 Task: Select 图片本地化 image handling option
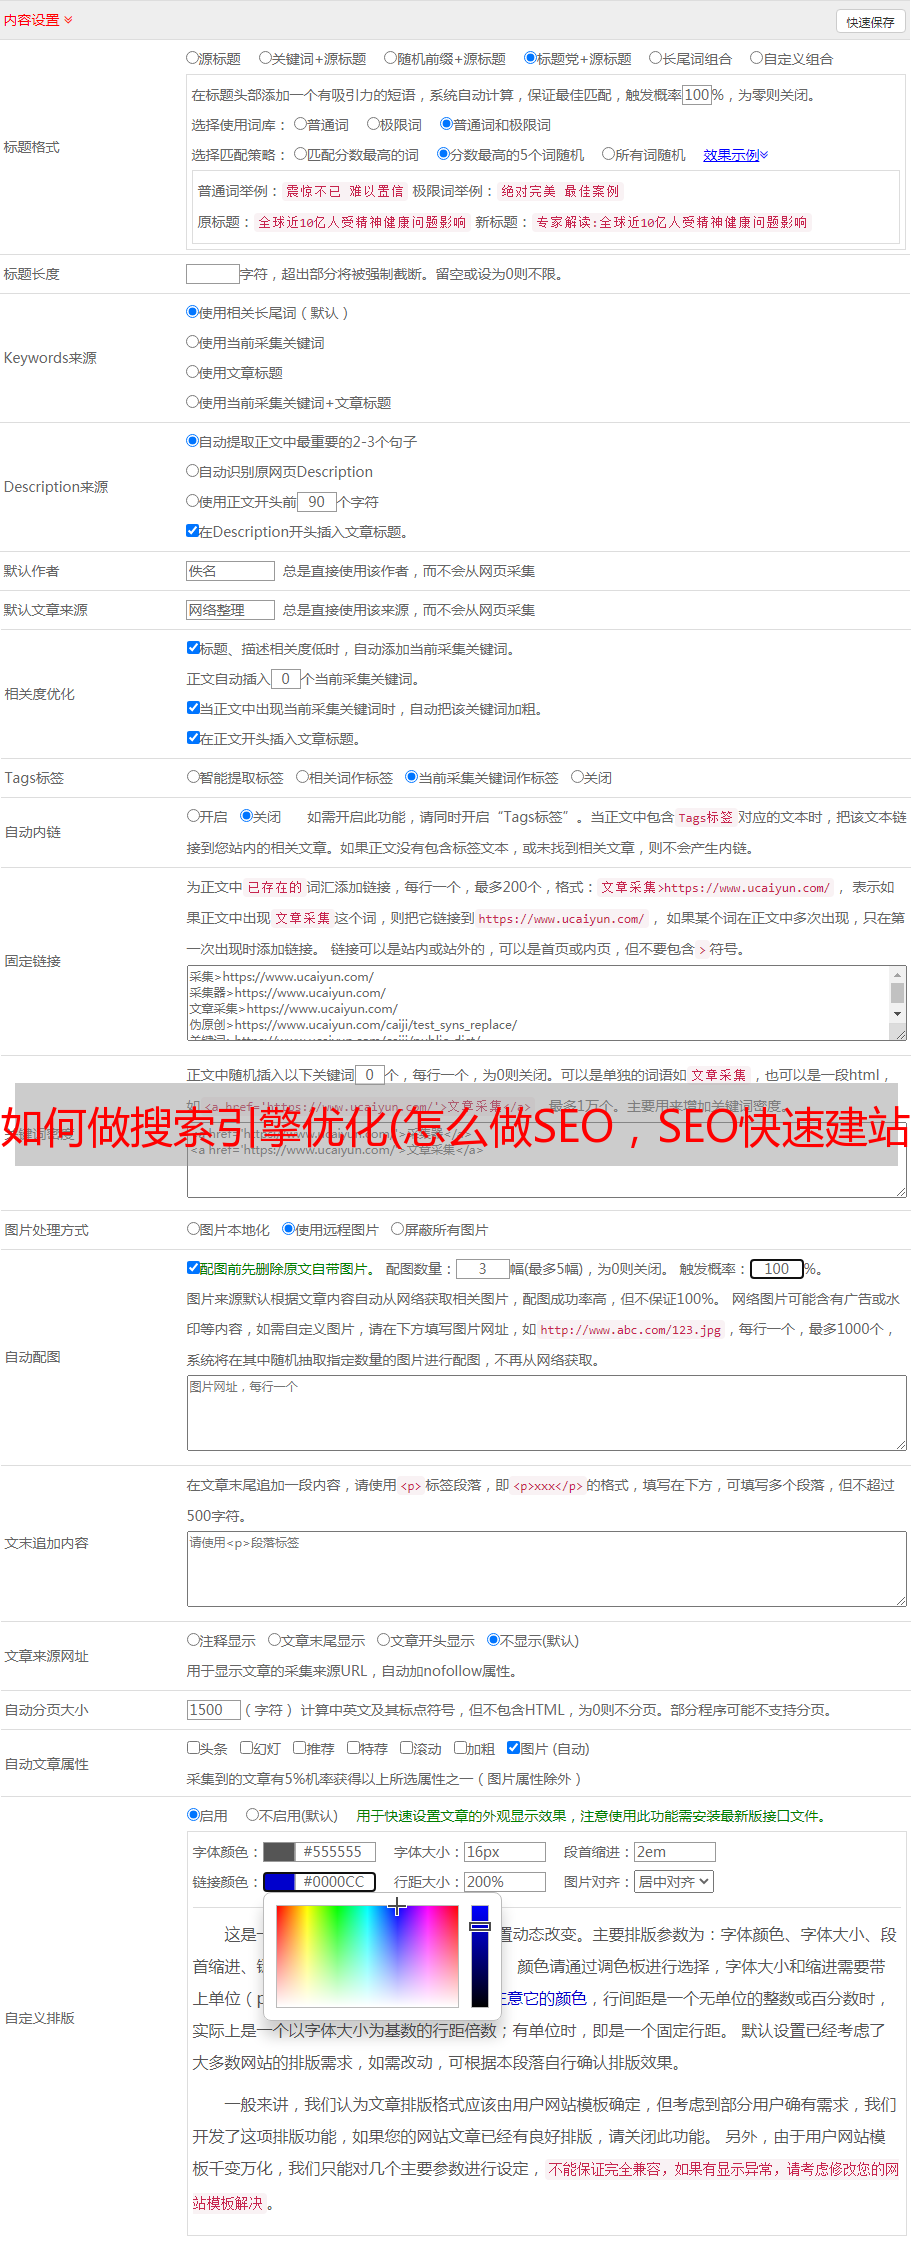pos(193,1229)
